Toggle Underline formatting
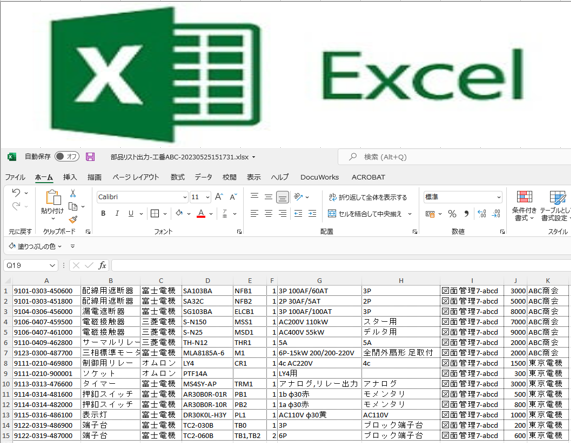This screenshot has height=443, width=571. point(131,214)
